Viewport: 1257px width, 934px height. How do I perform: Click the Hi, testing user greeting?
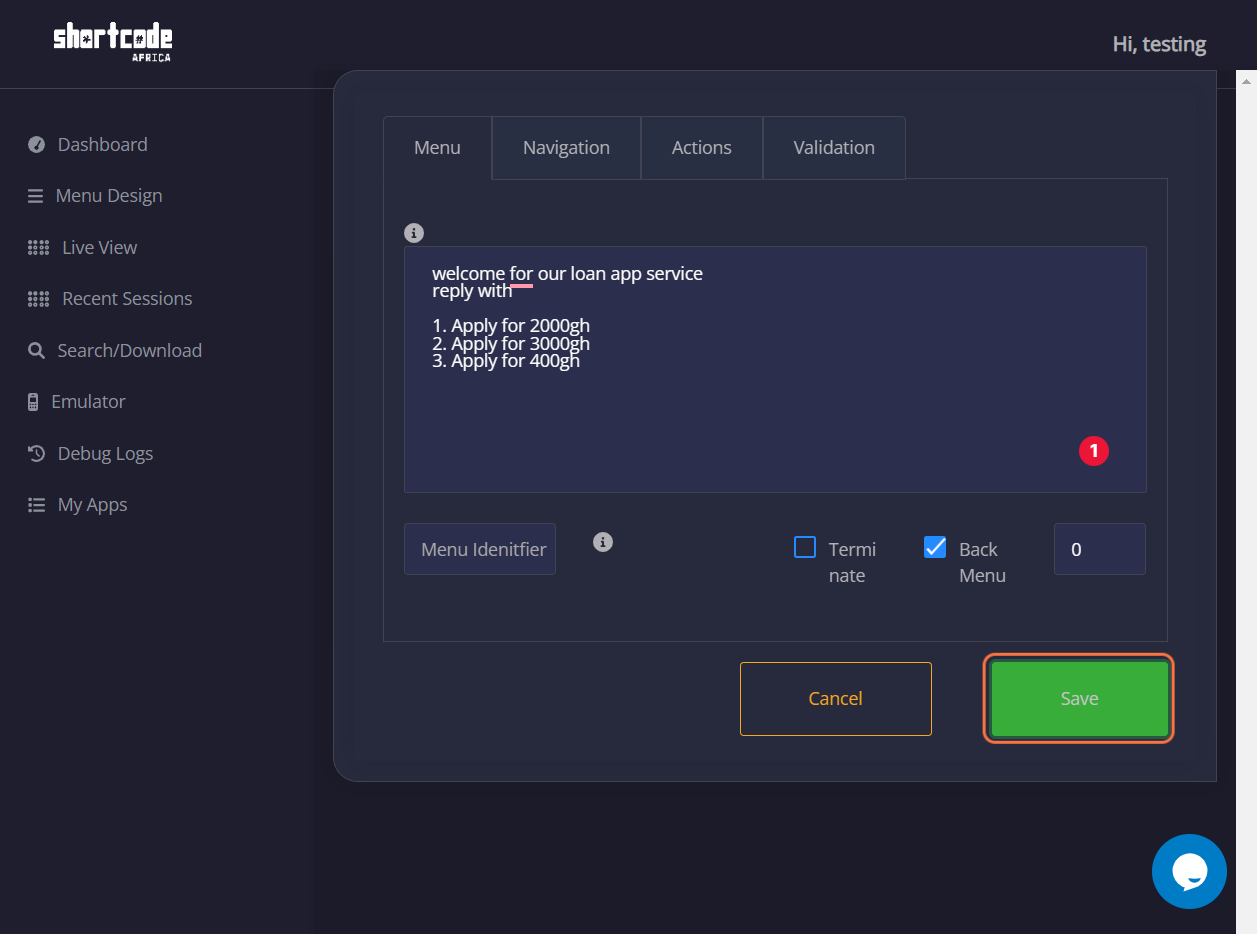(1159, 44)
